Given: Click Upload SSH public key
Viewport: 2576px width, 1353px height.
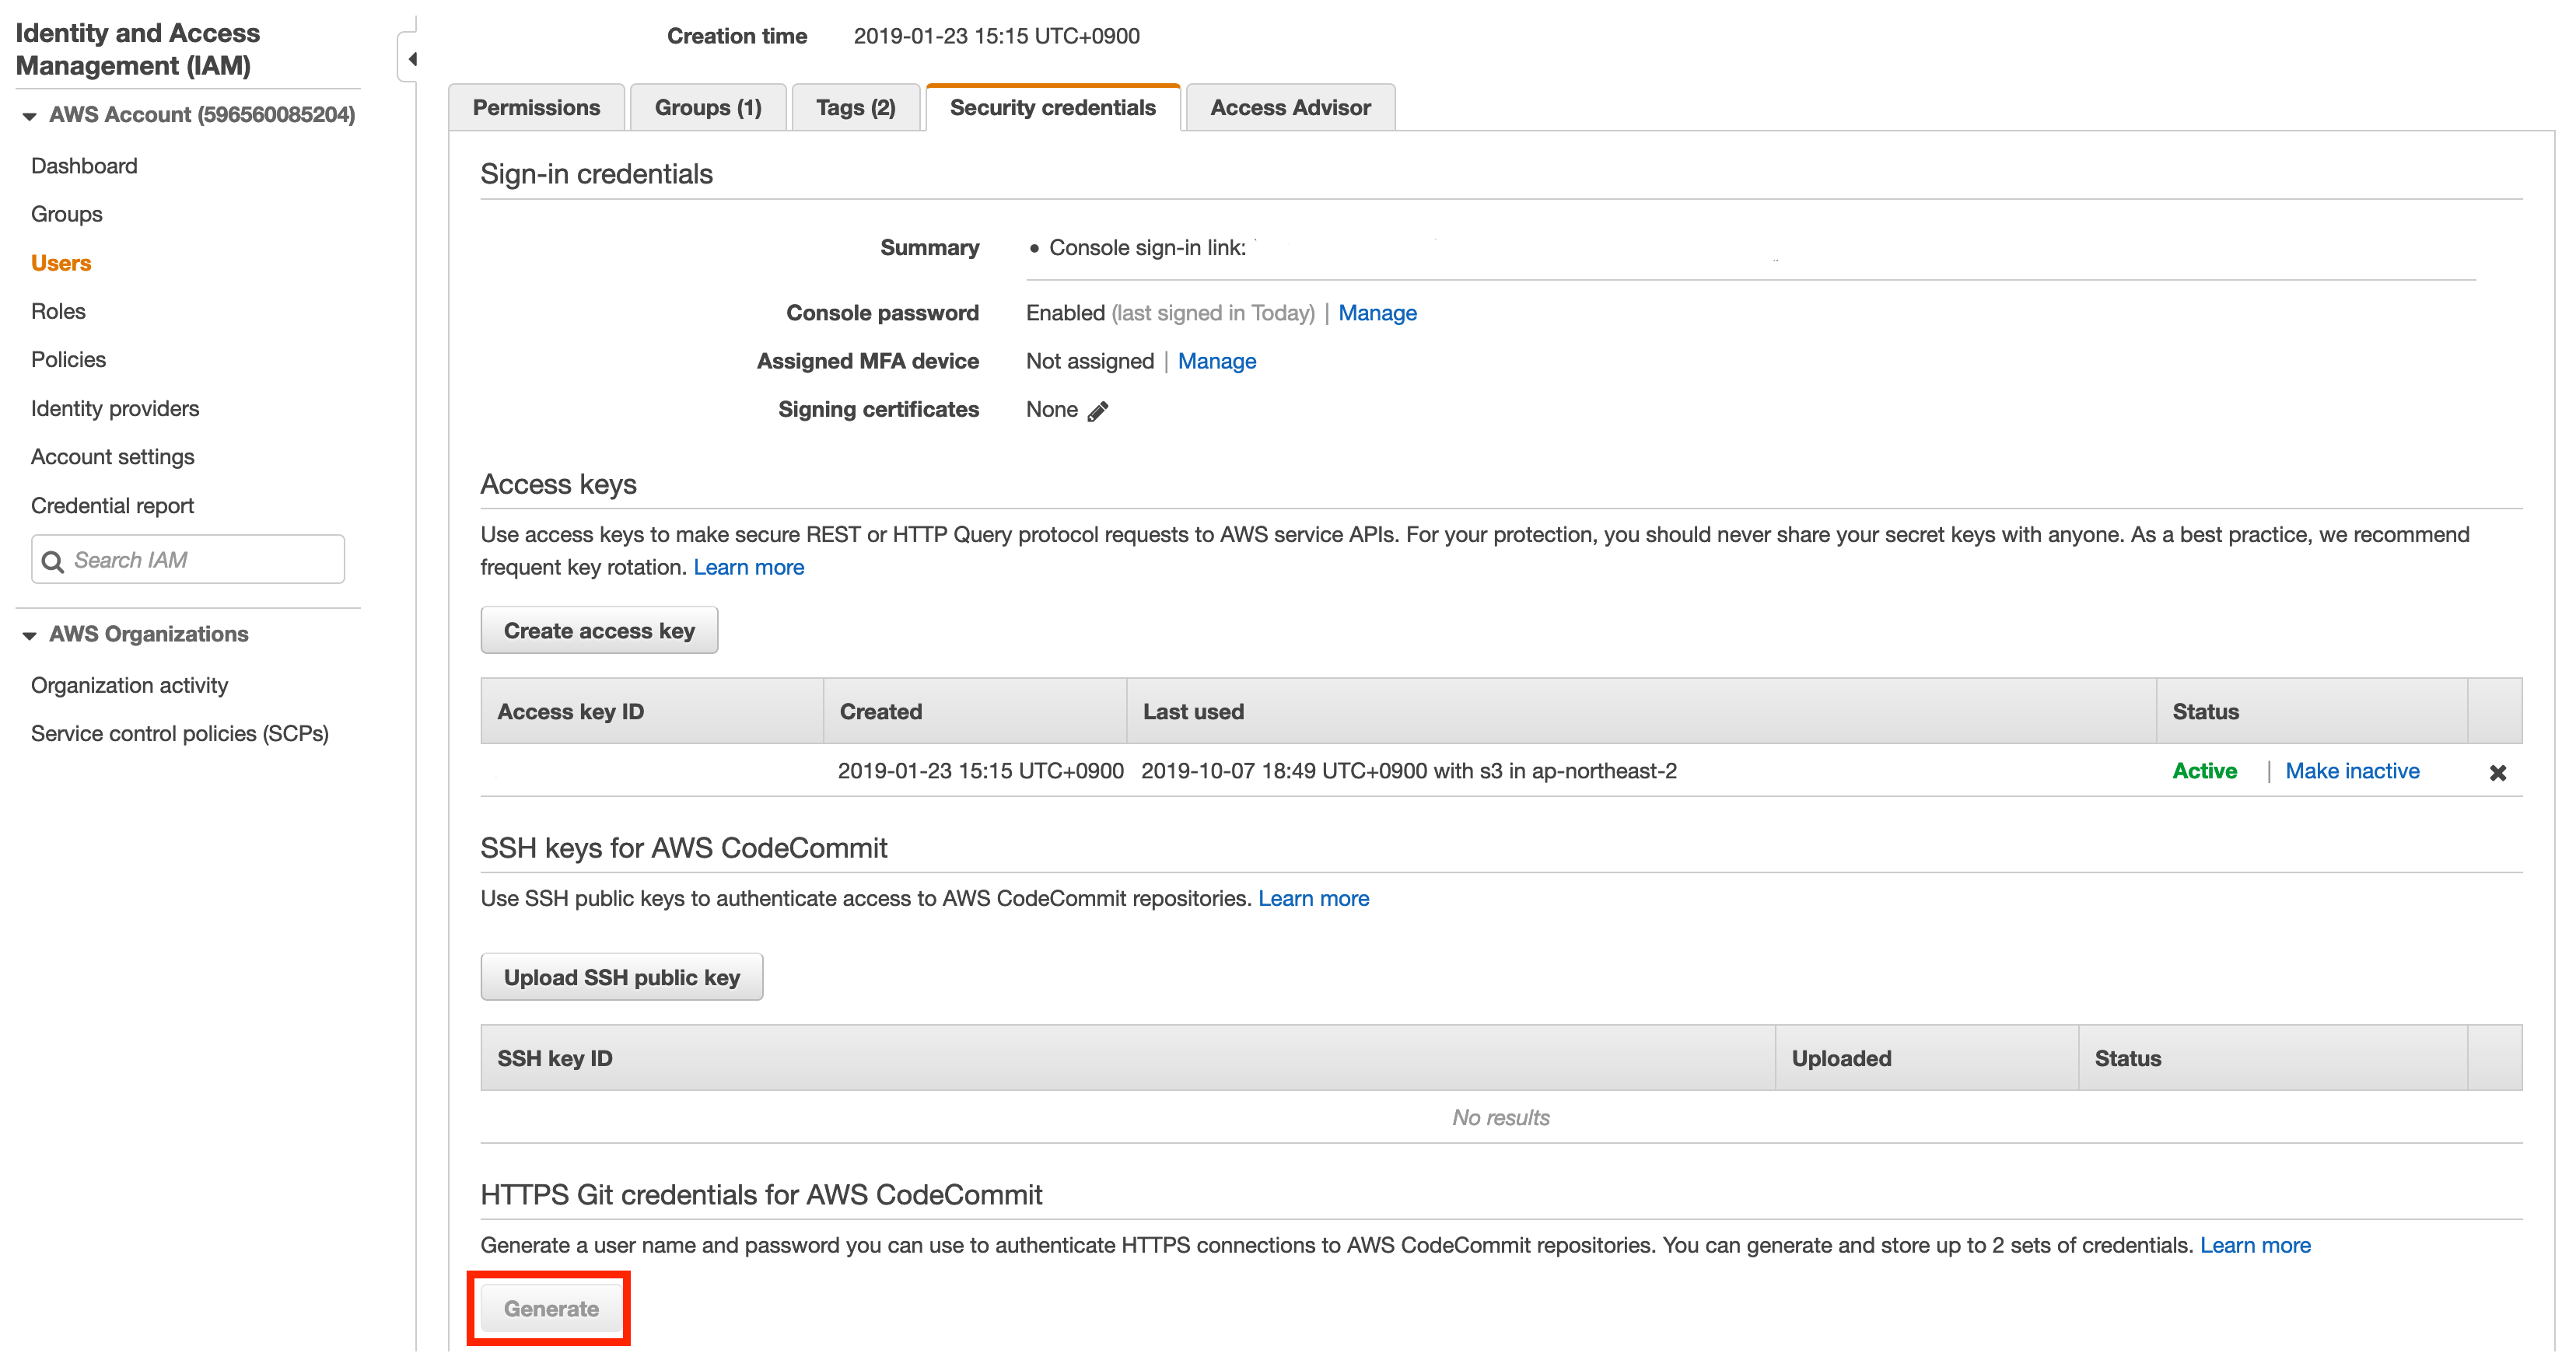Looking at the screenshot, I should click(621, 977).
